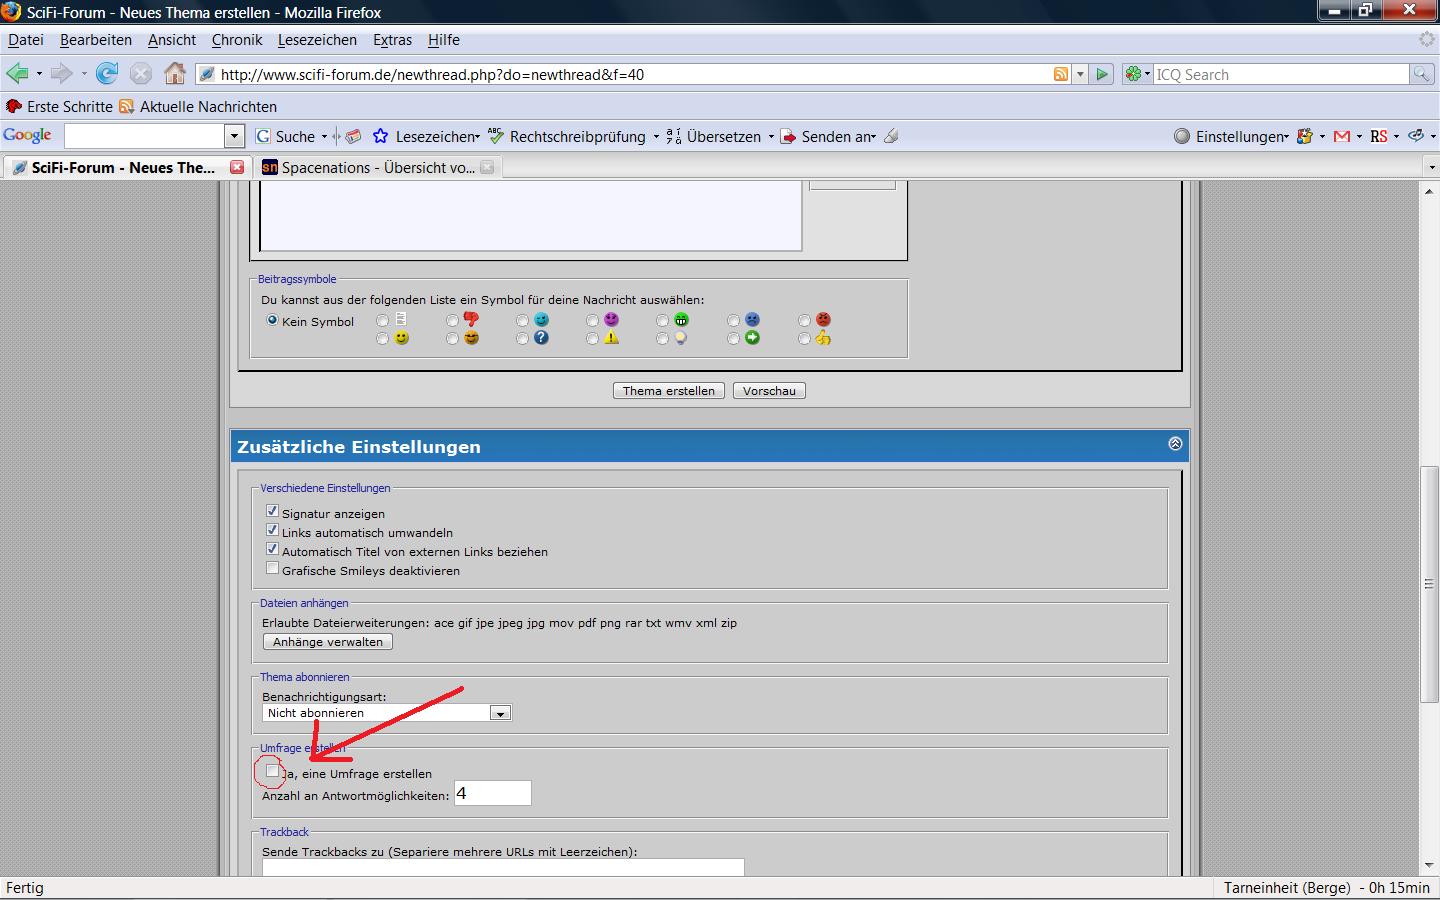Close the SciFi-Forum tab
Screen dimensions: 1440x900
click(237, 167)
